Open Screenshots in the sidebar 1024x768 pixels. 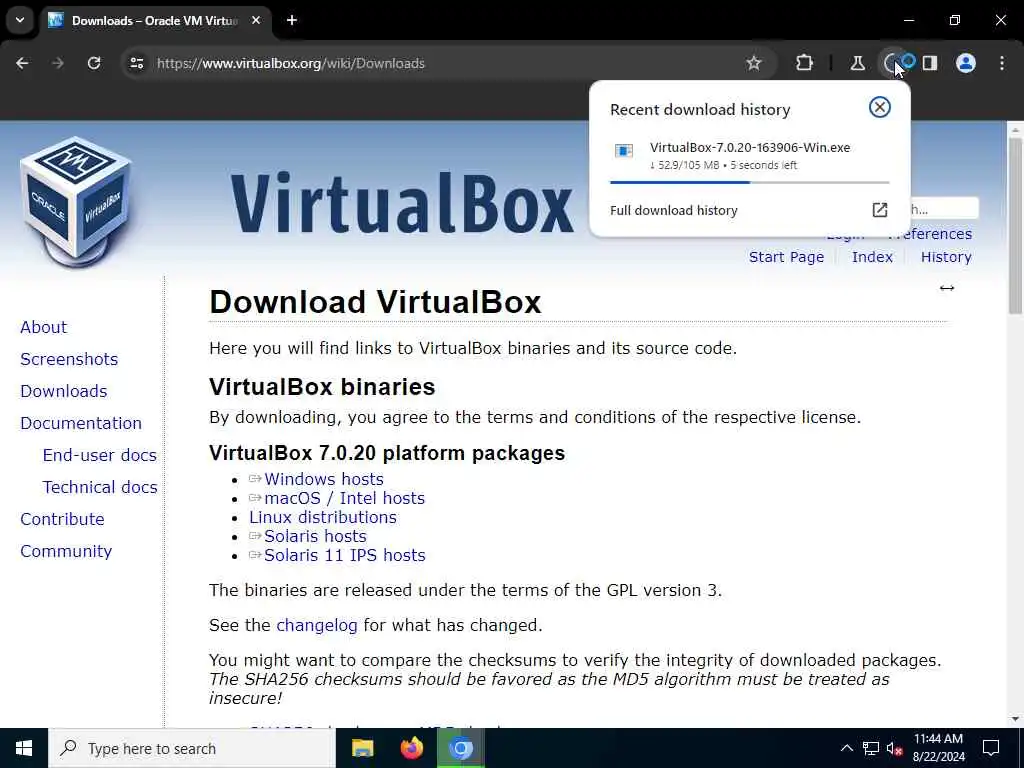click(x=69, y=359)
